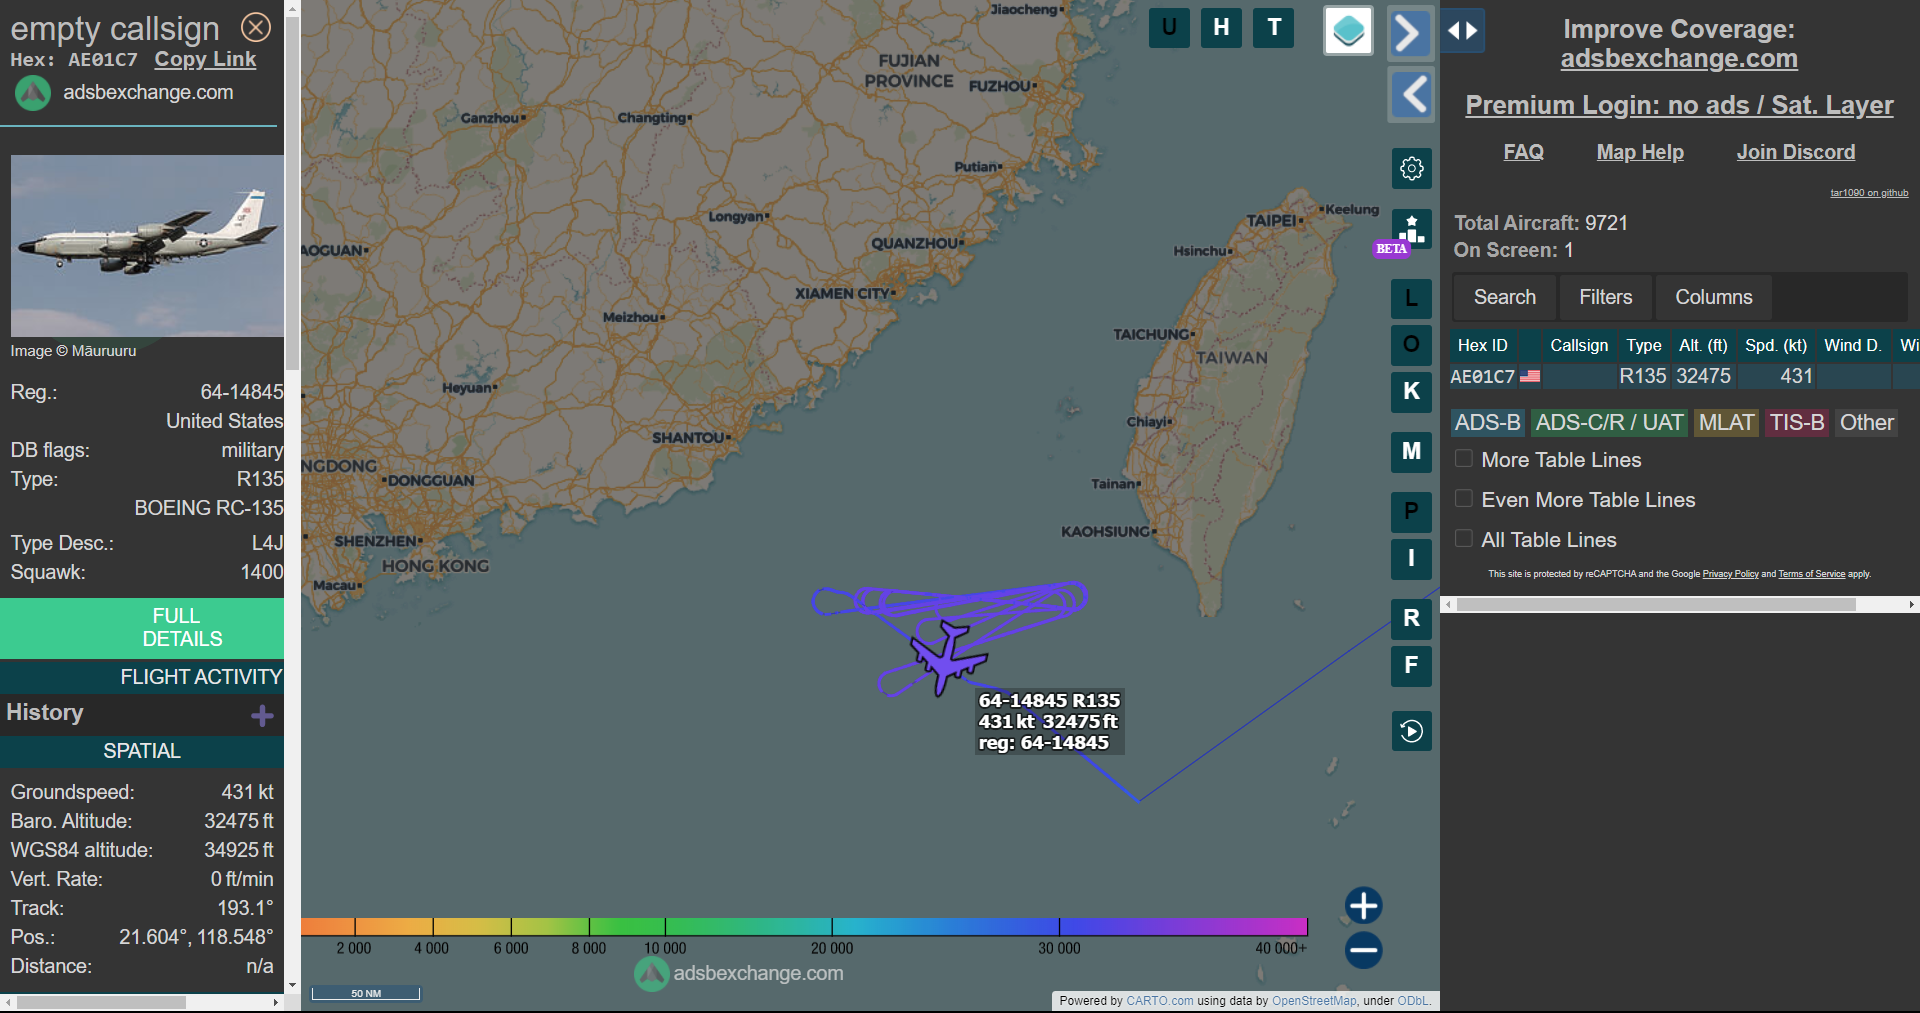
Task: Enable More Table Lines checkbox
Action: [x=1464, y=459]
